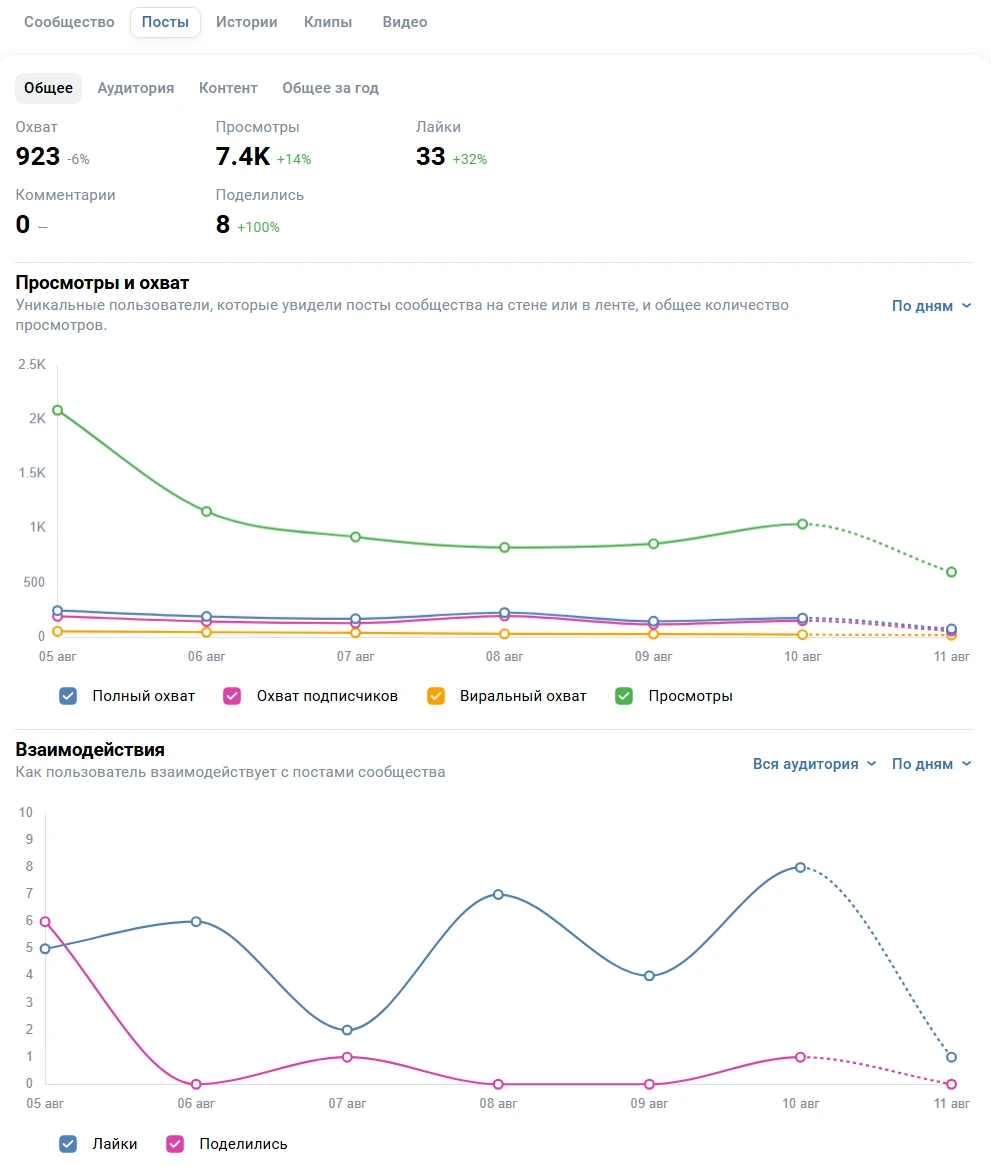This screenshot has width=991, height=1167.
Task: Click the pink Поделились point at 07 авг
Action: pyautogui.click(x=347, y=1057)
